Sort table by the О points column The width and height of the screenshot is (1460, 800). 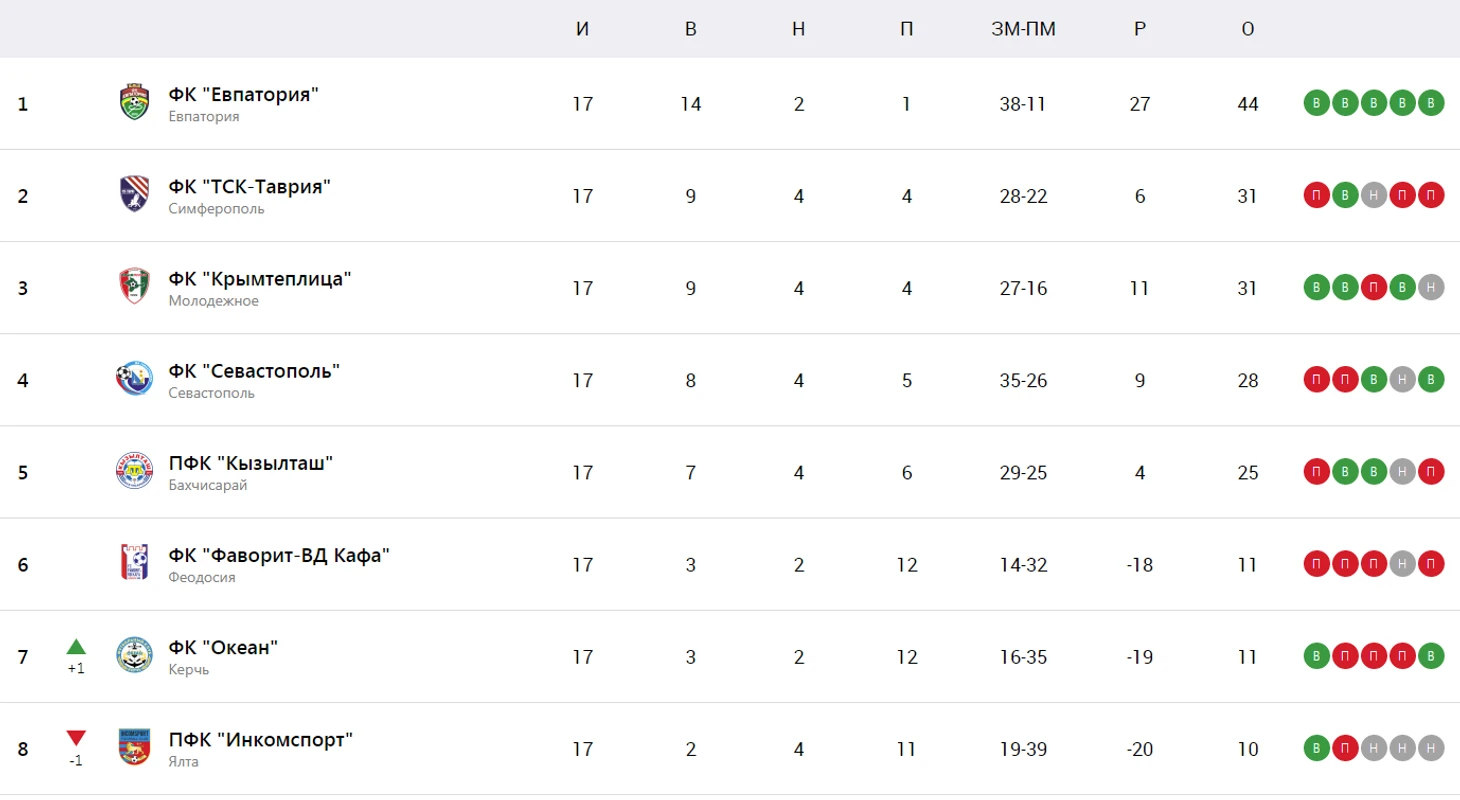(1247, 29)
